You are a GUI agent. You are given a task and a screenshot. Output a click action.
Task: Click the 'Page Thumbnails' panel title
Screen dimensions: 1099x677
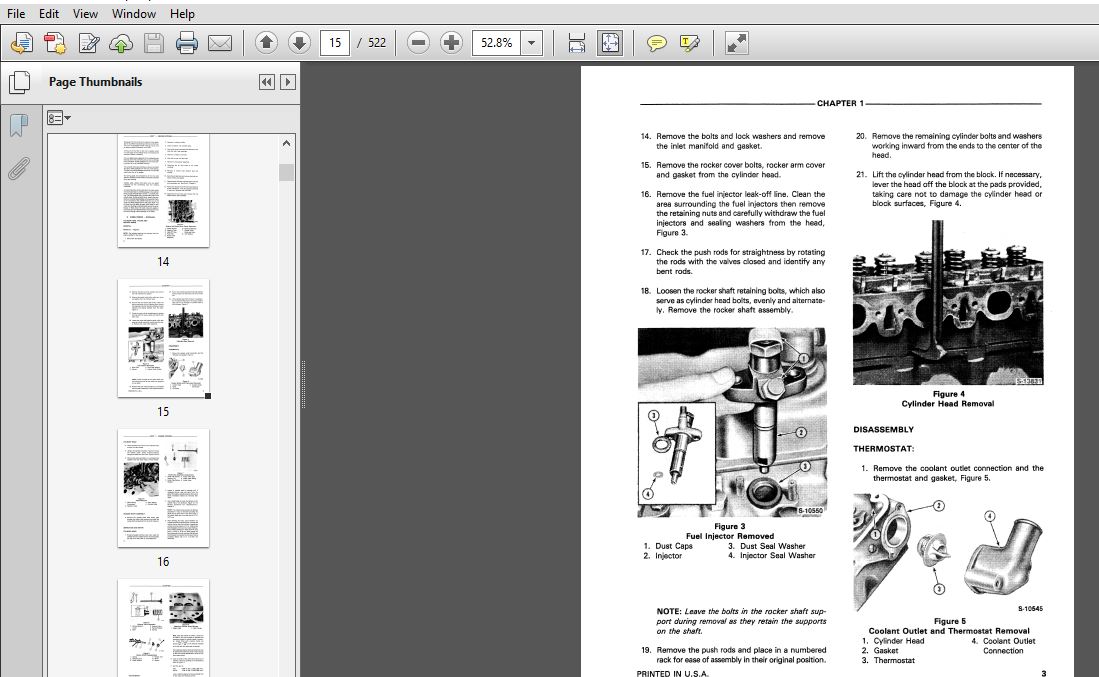pyautogui.click(x=95, y=82)
